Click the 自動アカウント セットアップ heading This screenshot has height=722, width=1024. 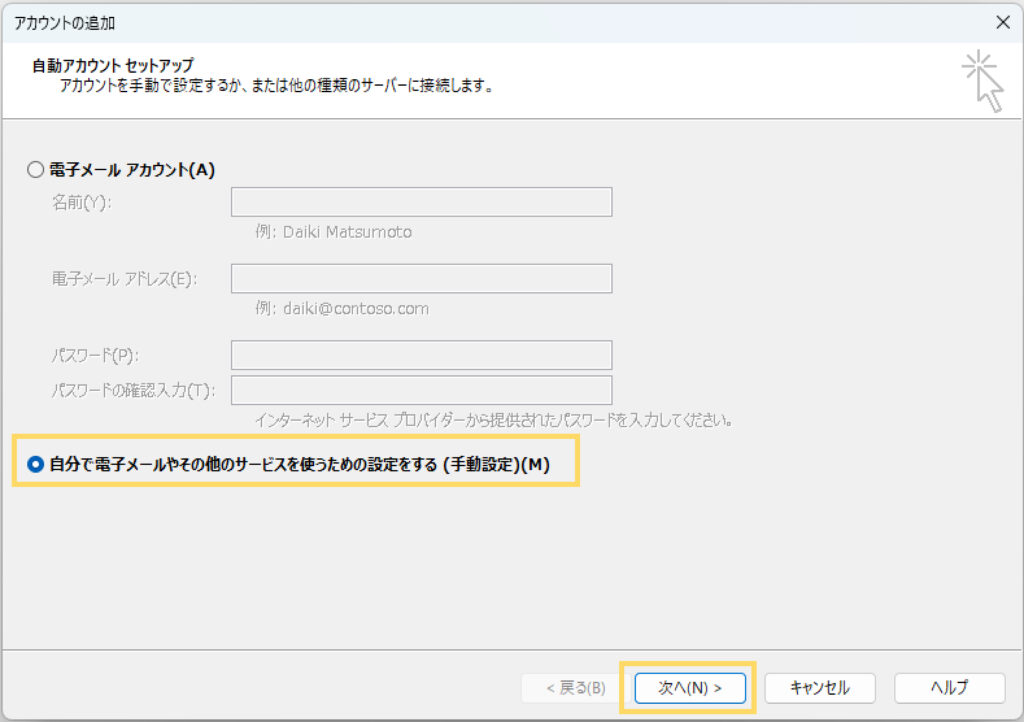(113, 66)
